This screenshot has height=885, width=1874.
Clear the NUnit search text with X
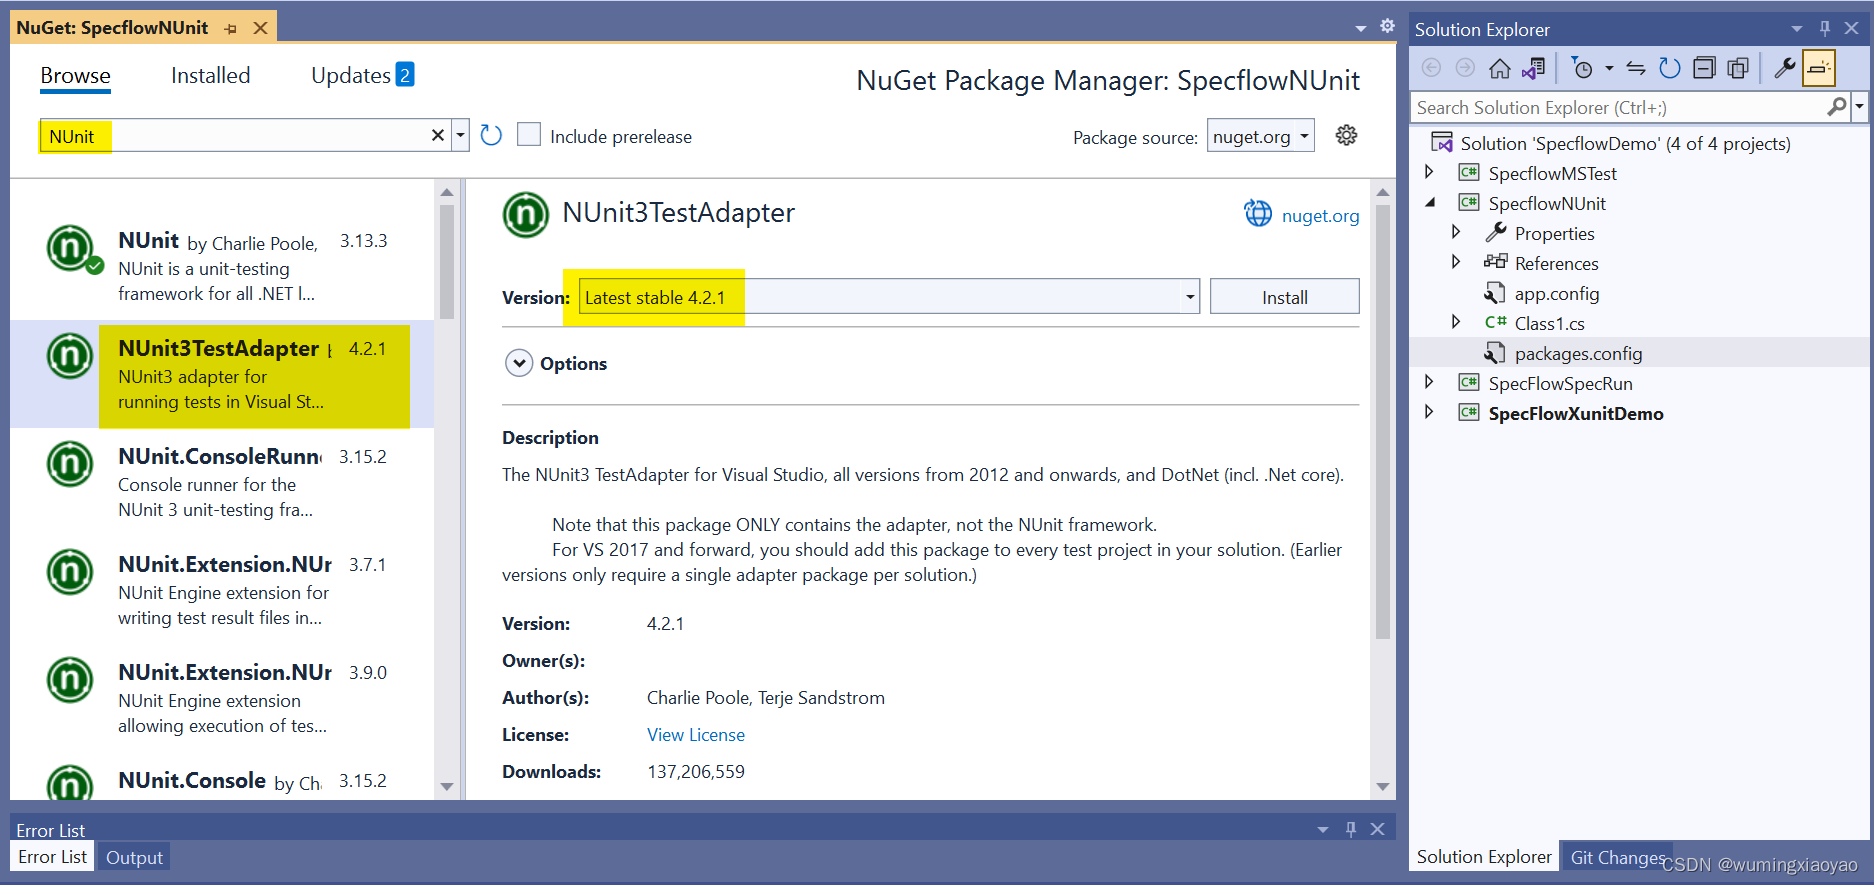[x=437, y=135]
